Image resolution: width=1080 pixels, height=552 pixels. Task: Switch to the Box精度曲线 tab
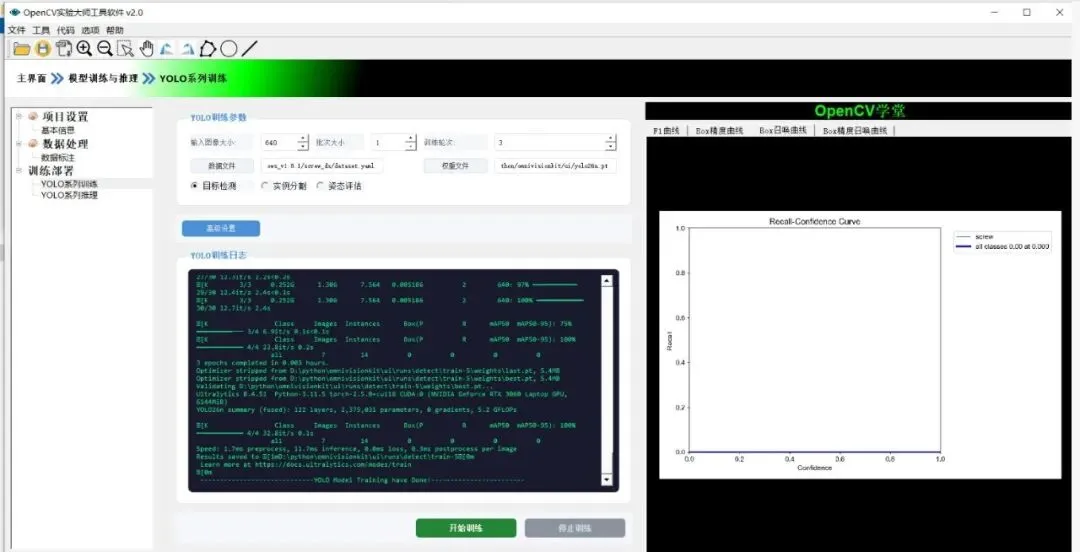(x=719, y=130)
